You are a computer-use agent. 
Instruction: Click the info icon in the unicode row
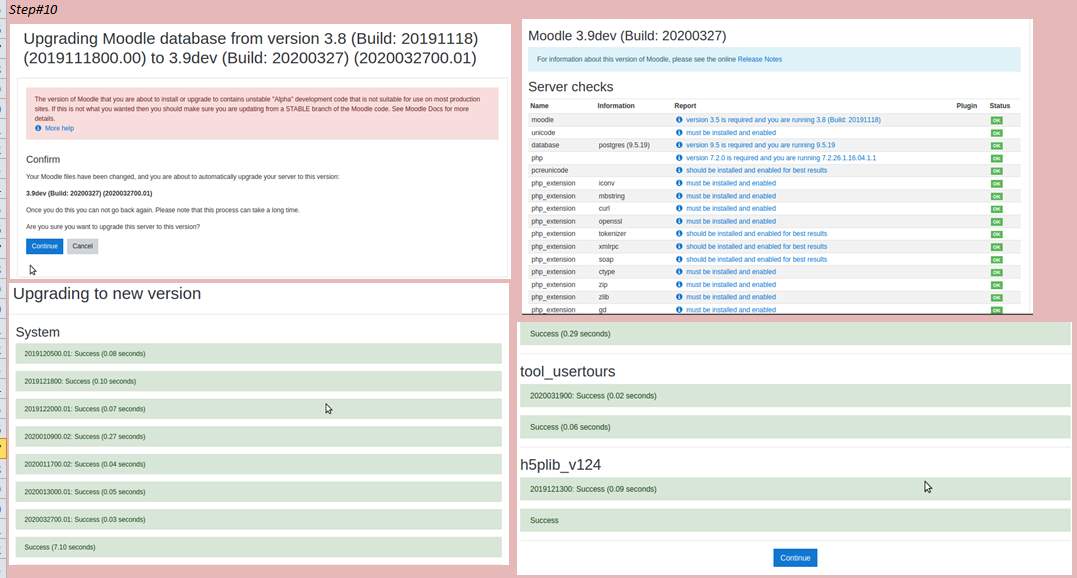tap(679, 132)
